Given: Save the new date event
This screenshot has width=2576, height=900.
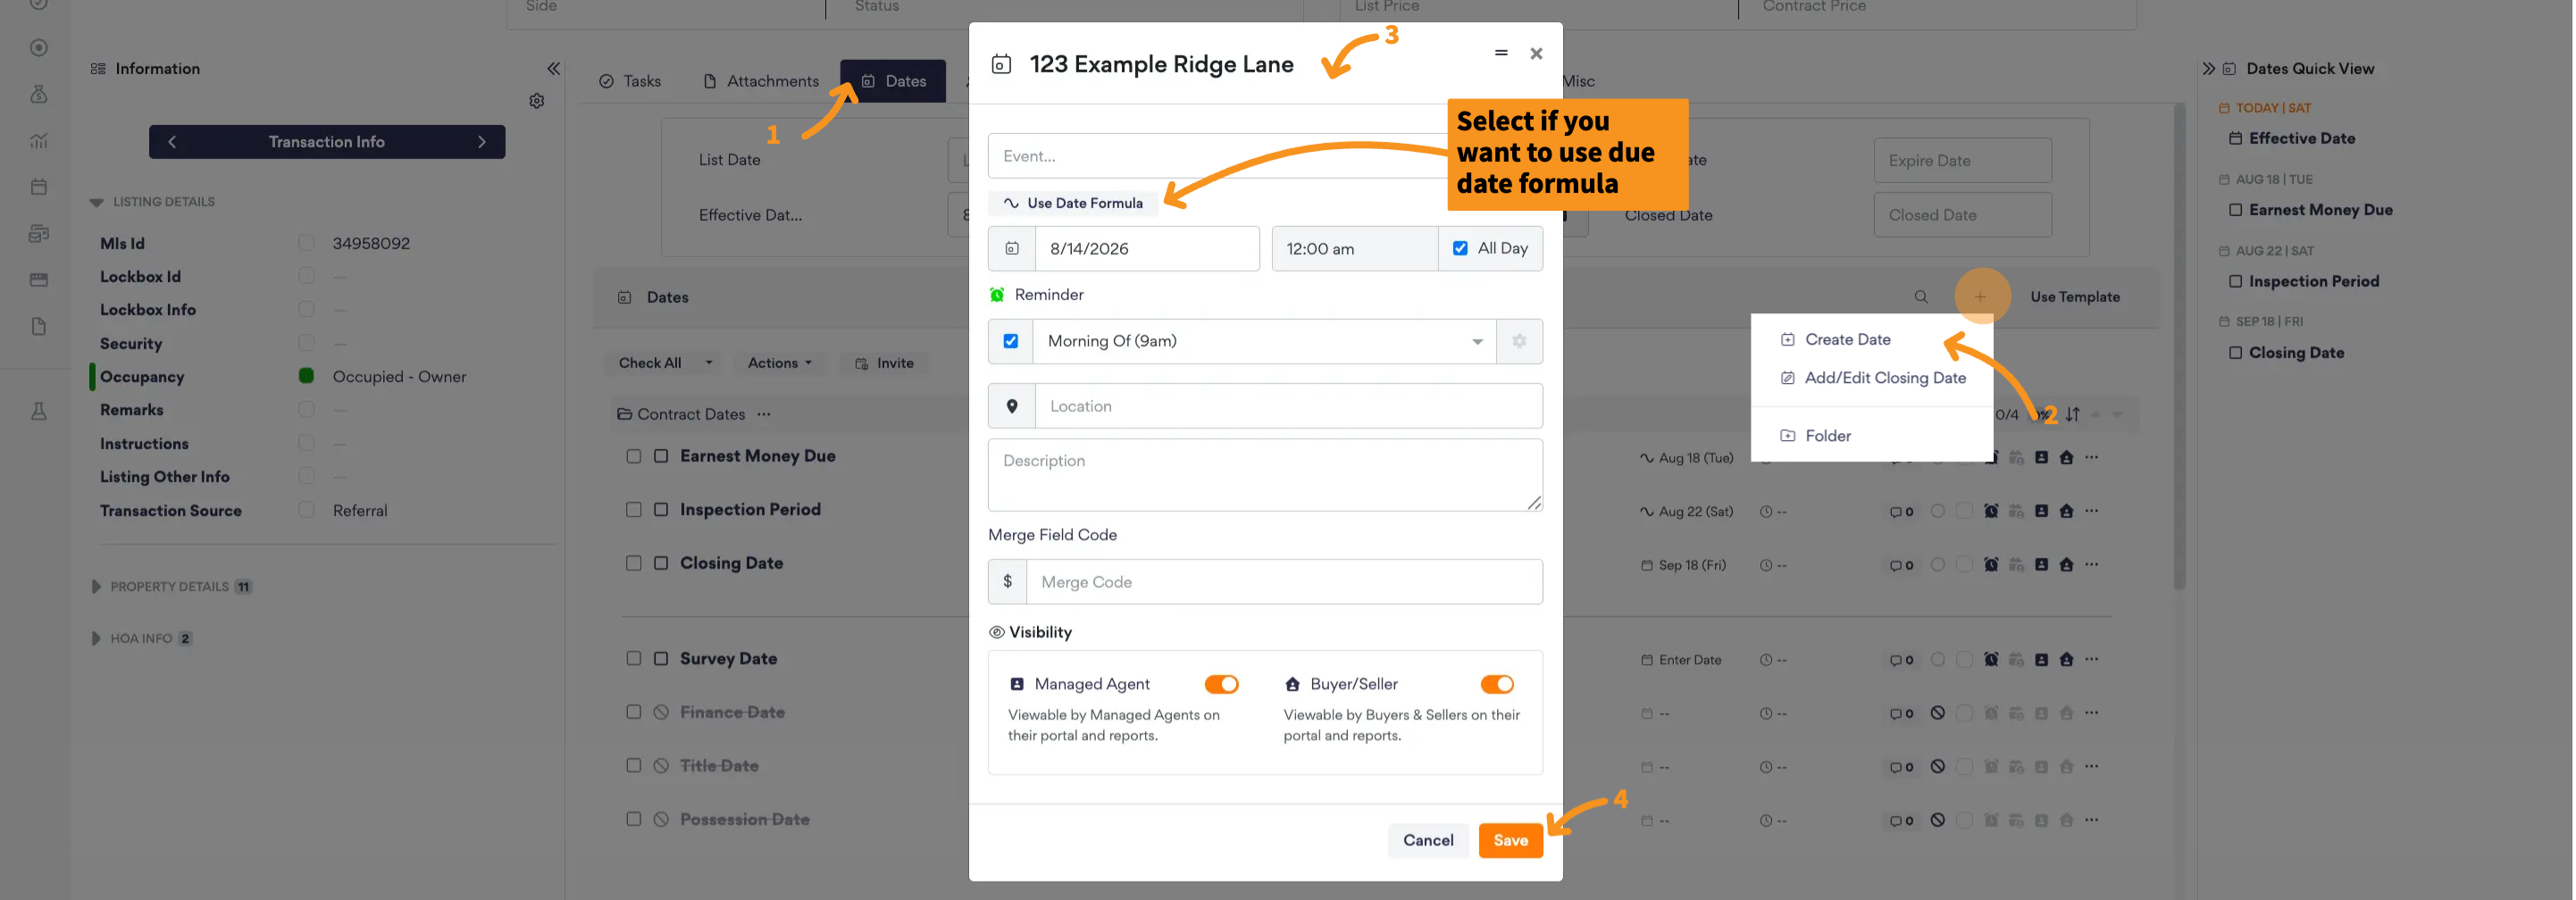Looking at the screenshot, I should pos(1510,841).
